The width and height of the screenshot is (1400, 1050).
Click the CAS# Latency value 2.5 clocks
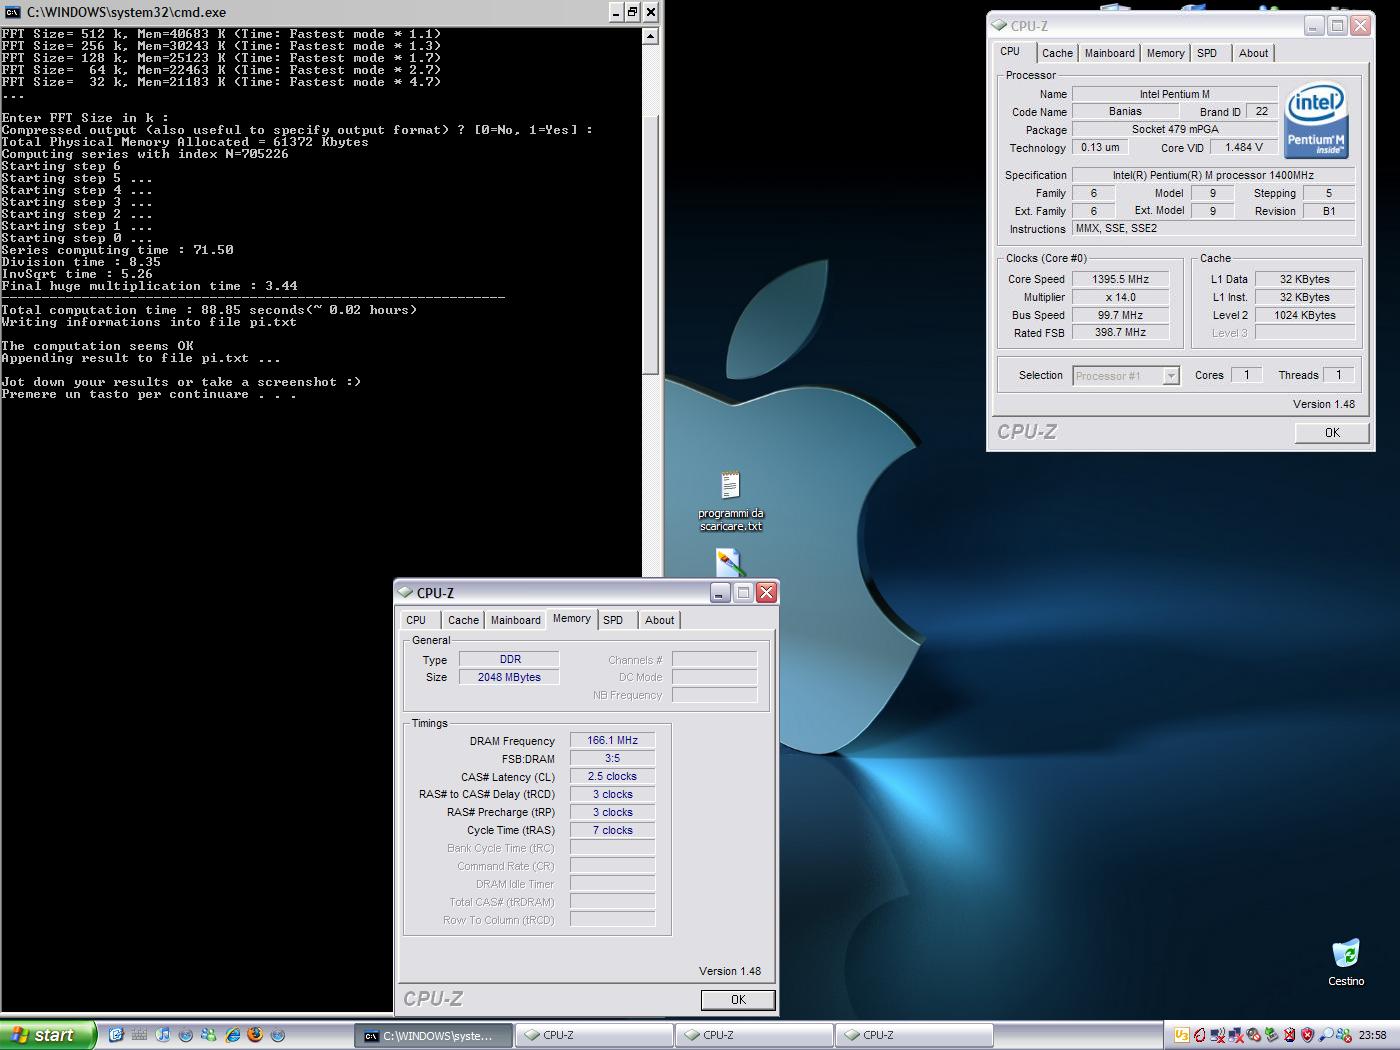[x=612, y=776]
